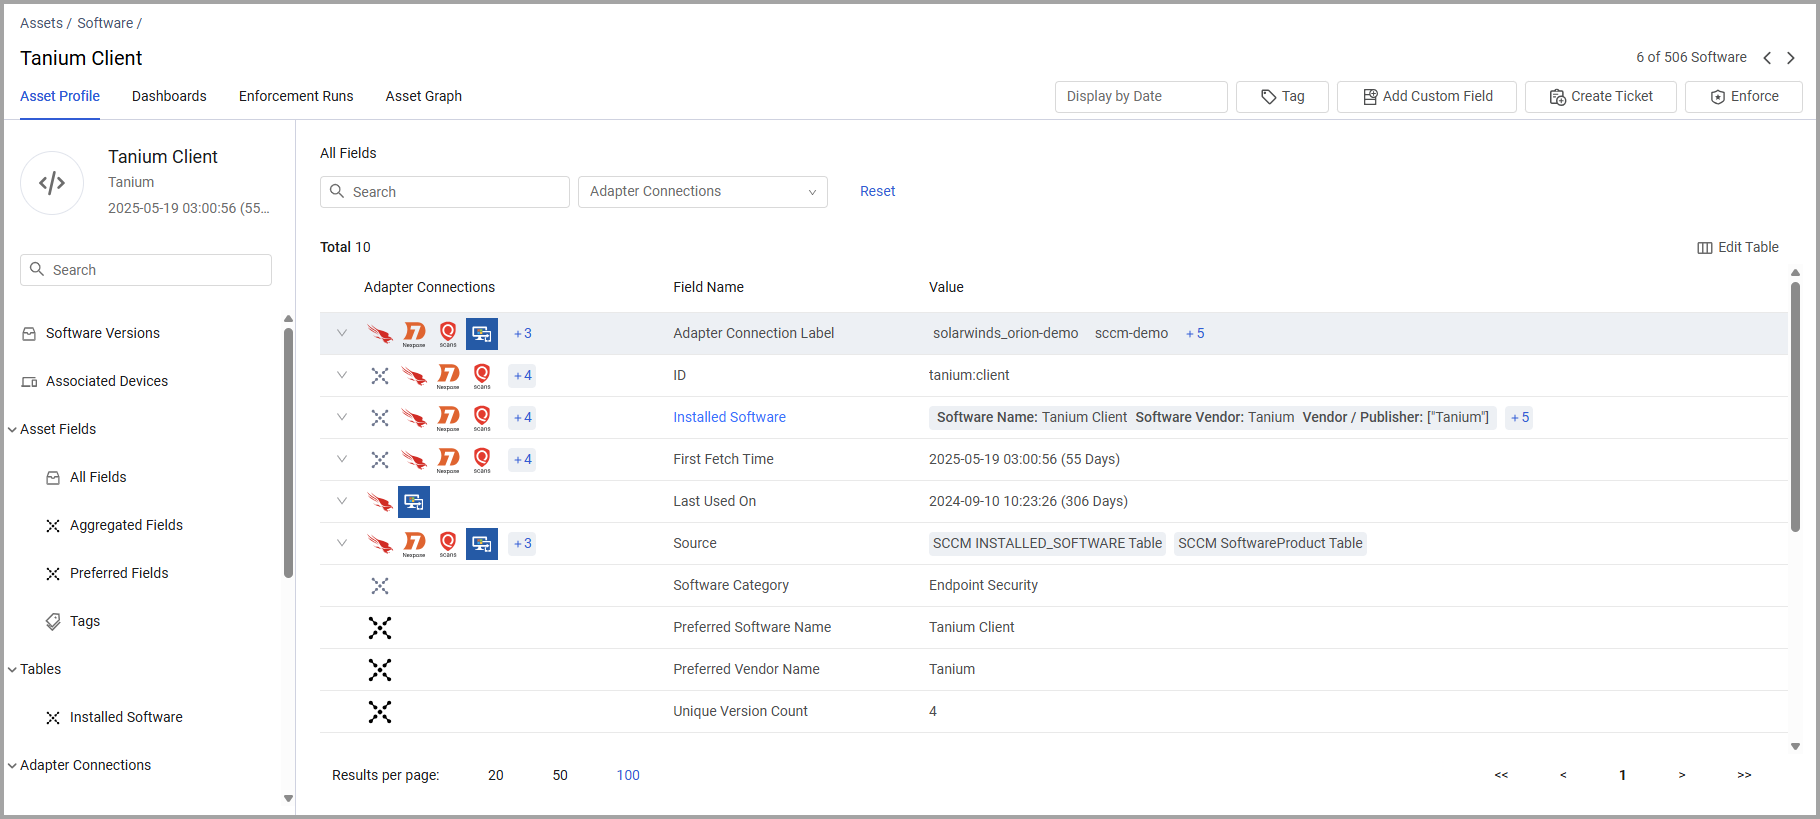Switch to the Dashboards tab

click(169, 96)
